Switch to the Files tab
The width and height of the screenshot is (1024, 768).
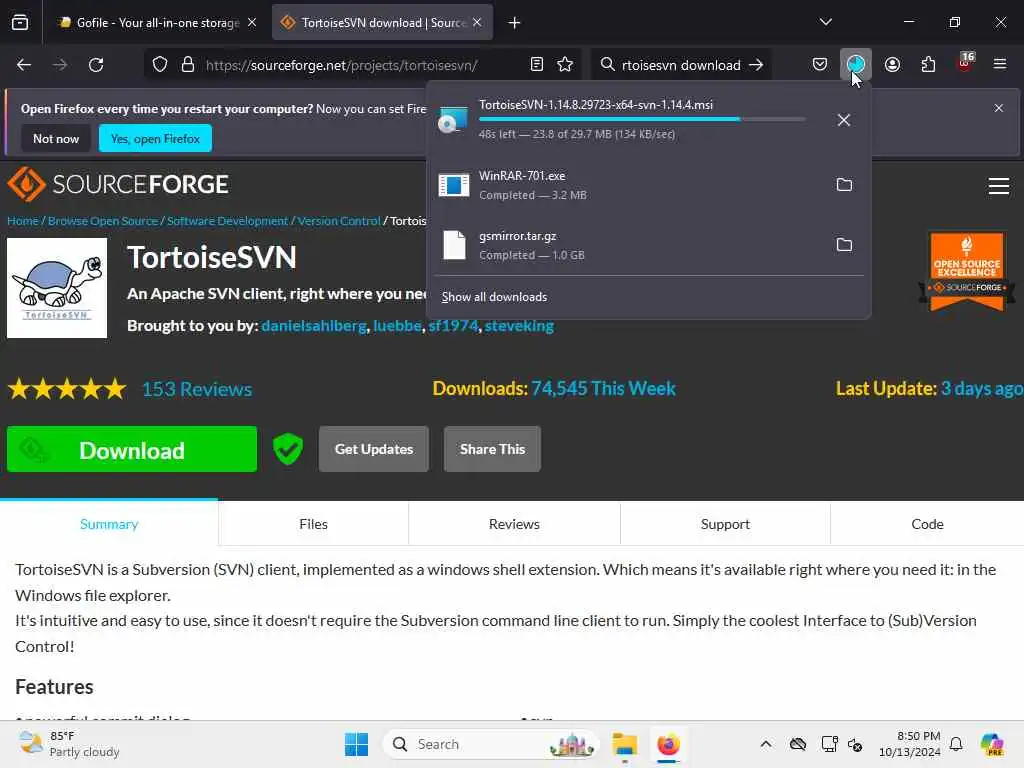click(313, 524)
